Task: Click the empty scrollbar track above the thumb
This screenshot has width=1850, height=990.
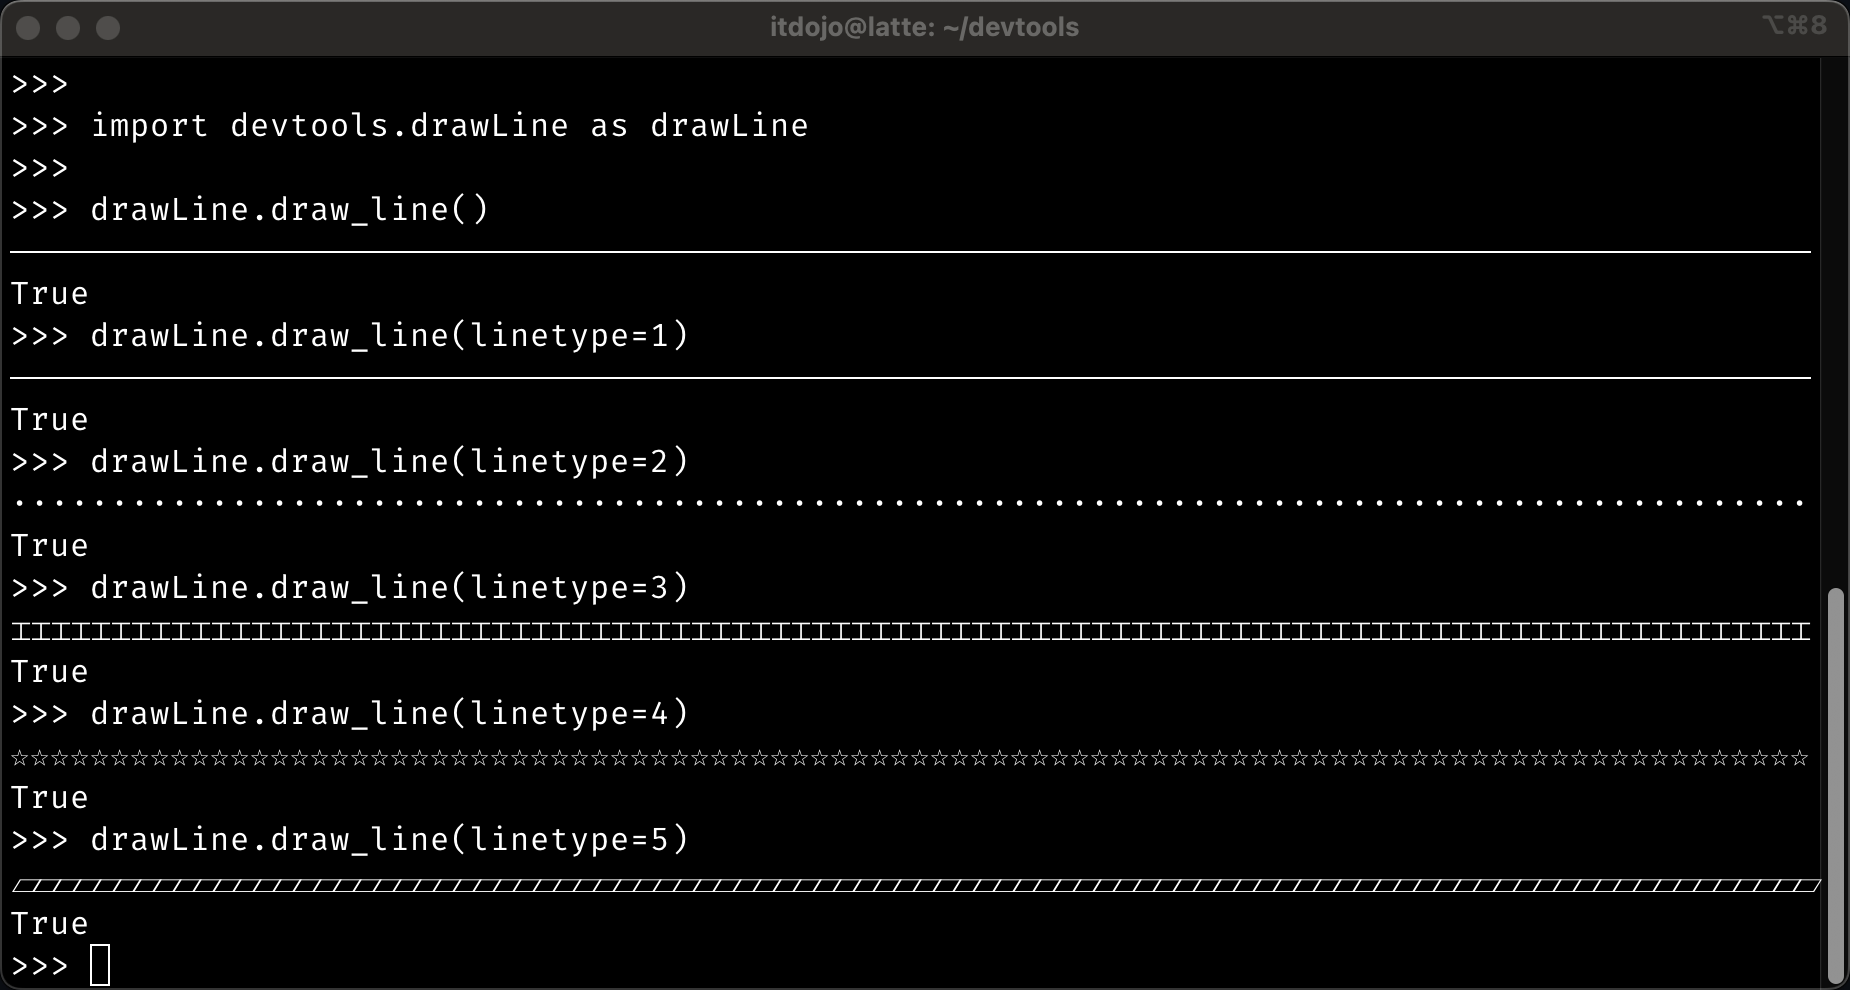Action: (1834, 320)
